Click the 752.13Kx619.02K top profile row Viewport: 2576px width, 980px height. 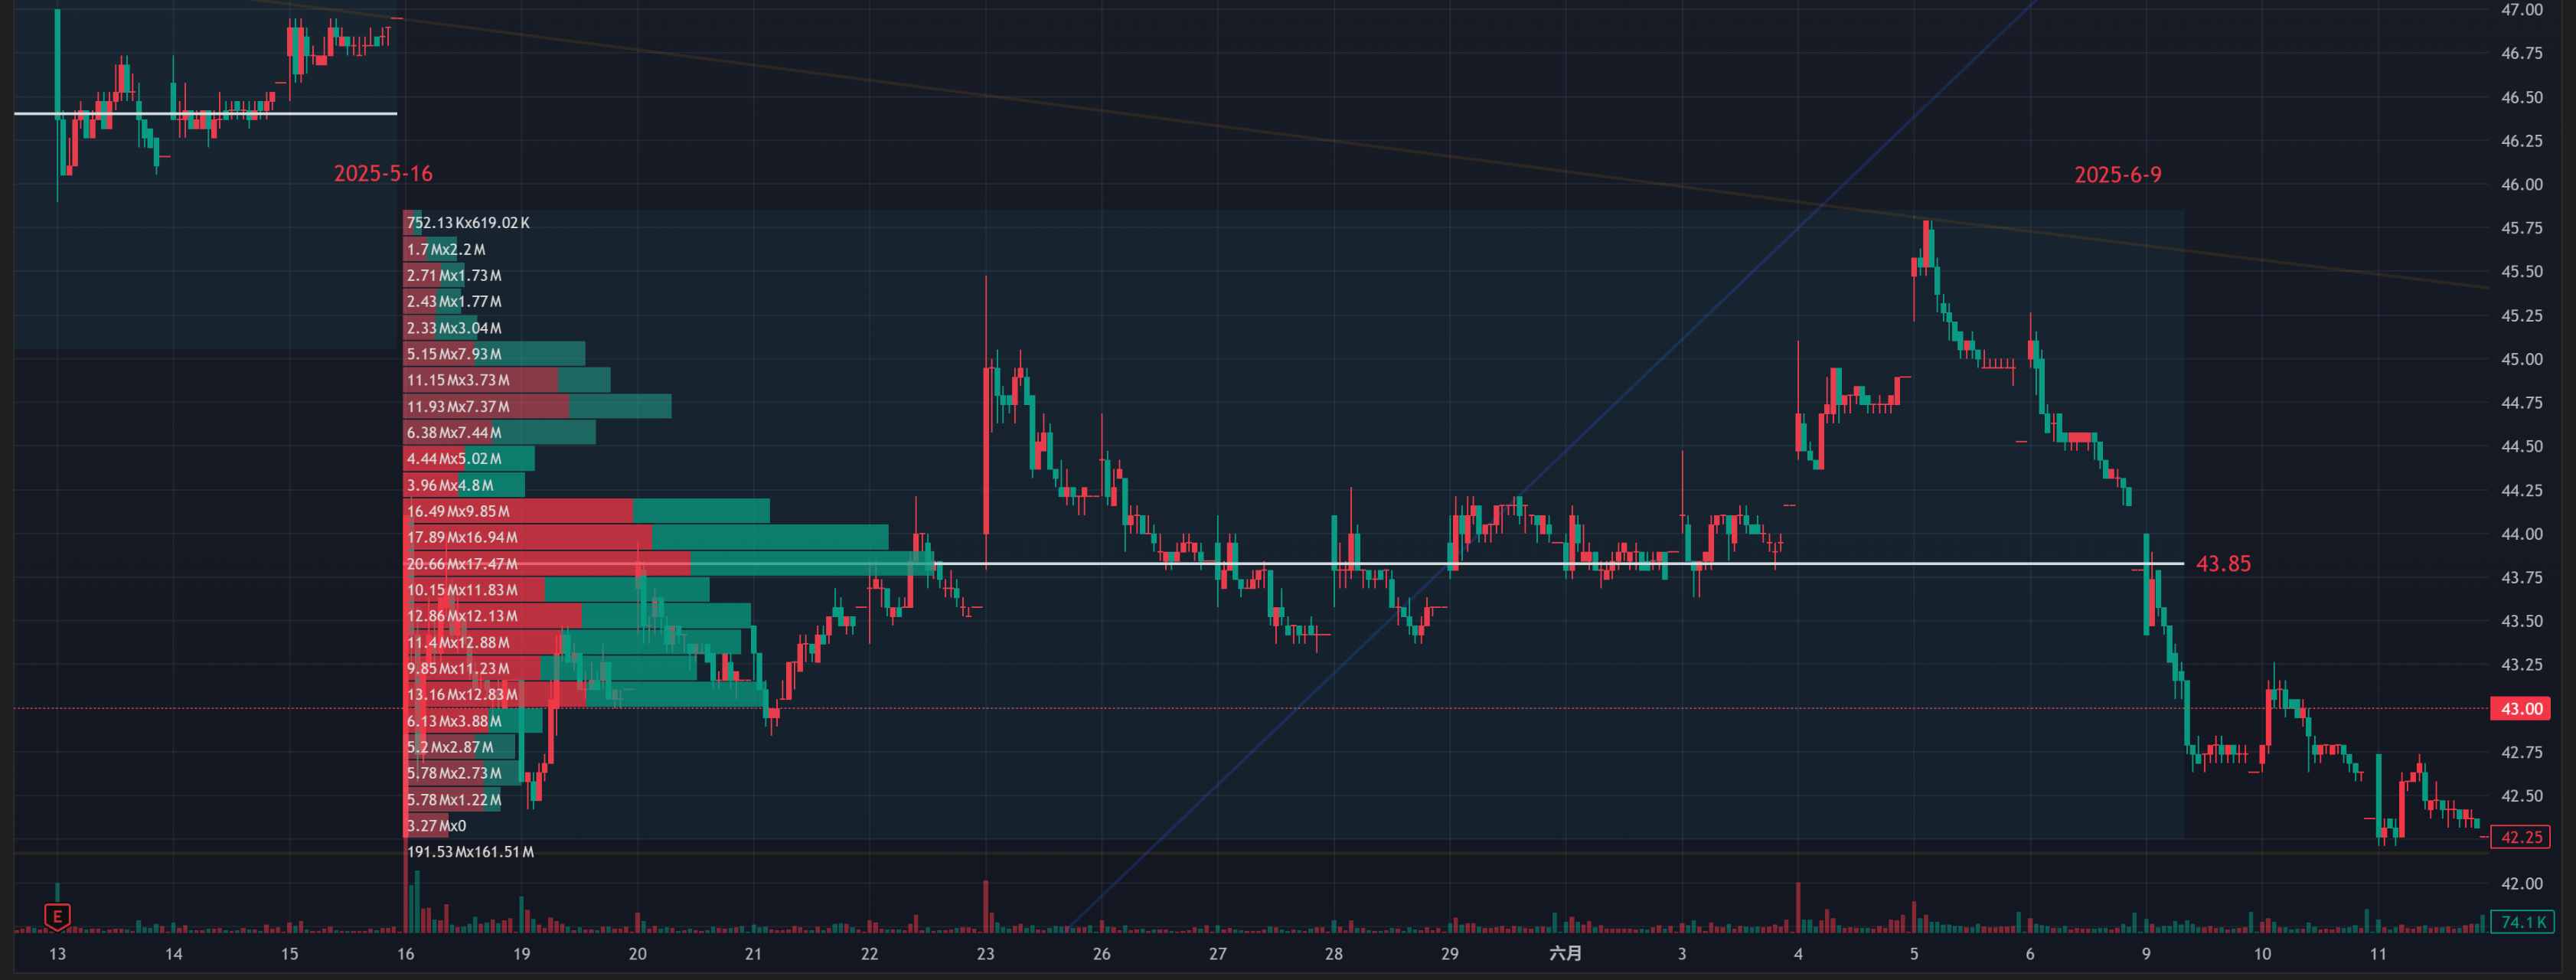pyautogui.click(x=468, y=223)
